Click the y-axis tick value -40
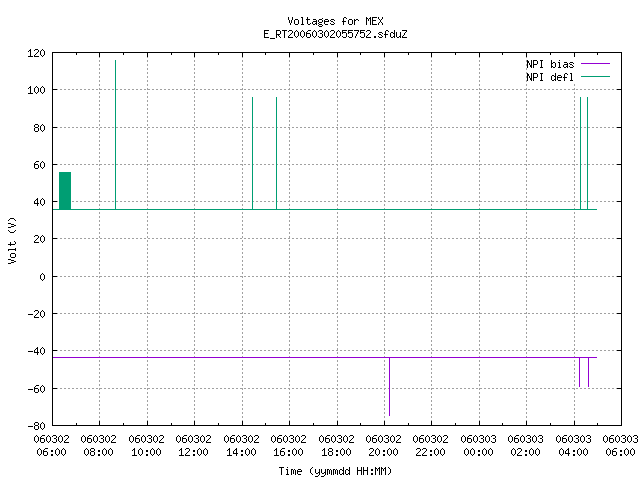The height and width of the screenshot is (480, 640). pos(36,351)
